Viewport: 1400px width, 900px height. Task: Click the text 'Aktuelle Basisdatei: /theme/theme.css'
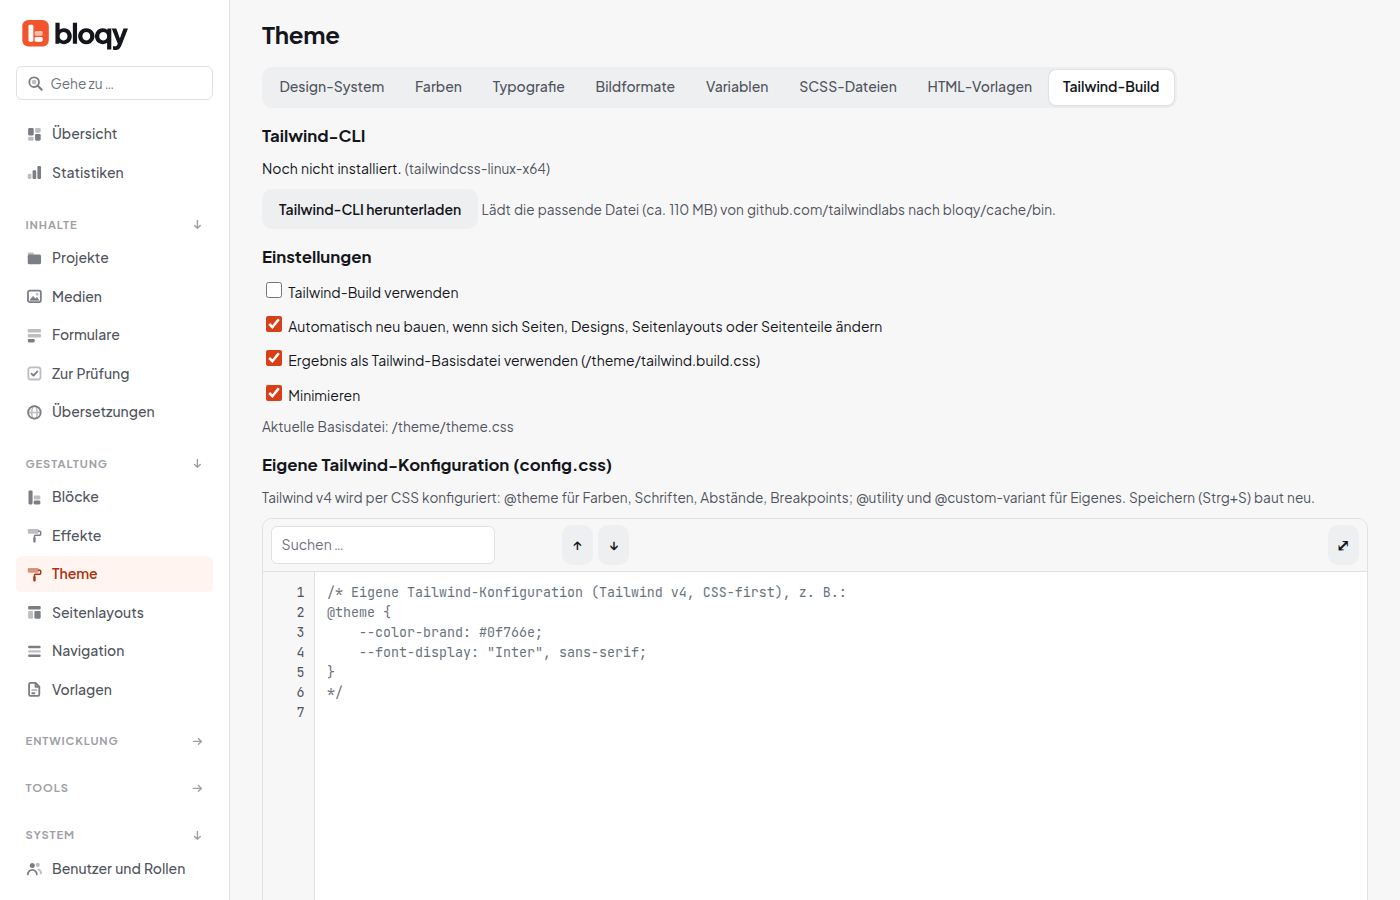click(x=388, y=427)
